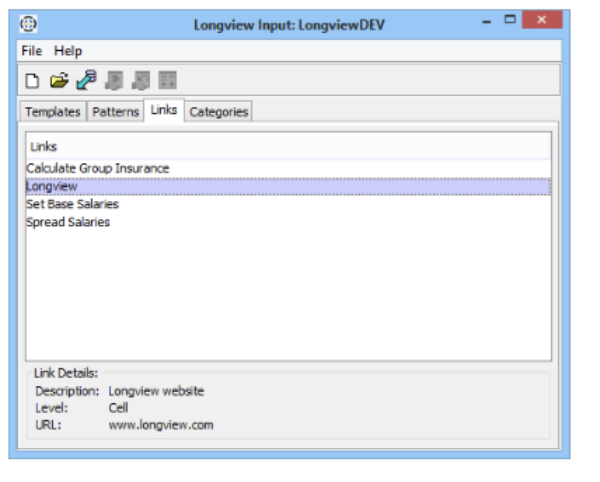This screenshot has height=482, width=600.
Task: Click the last greyed-out grid toolbar icon
Action: (167, 80)
